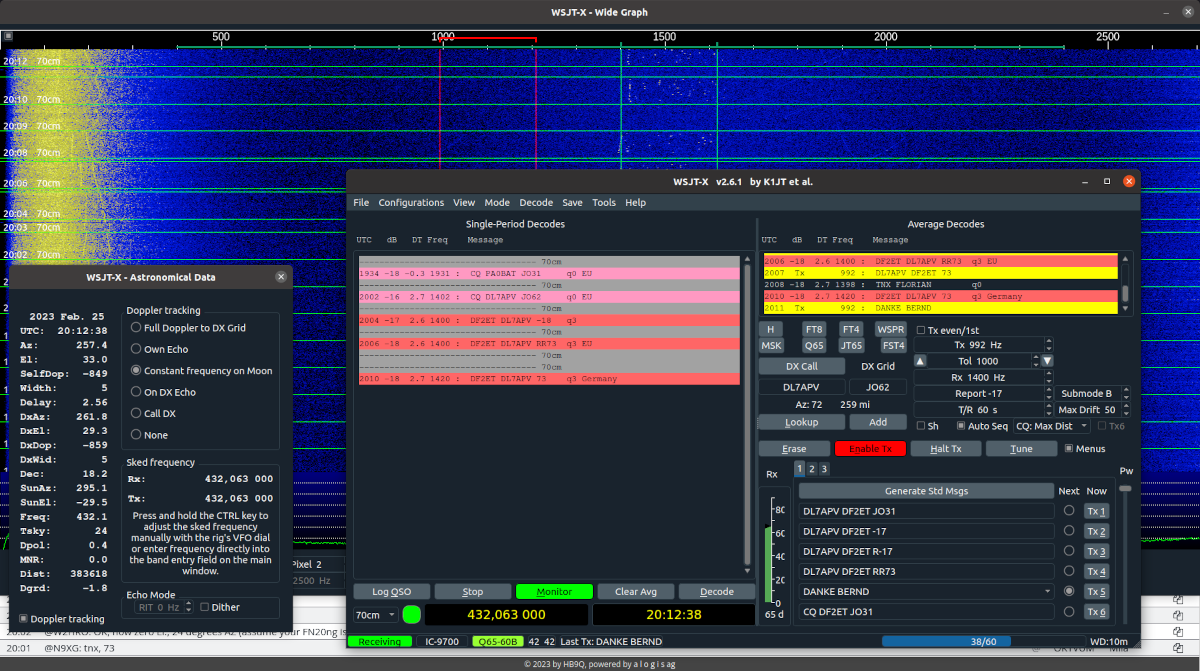Switch to message tab 3
This screenshot has width=1200, height=671.
824,469
